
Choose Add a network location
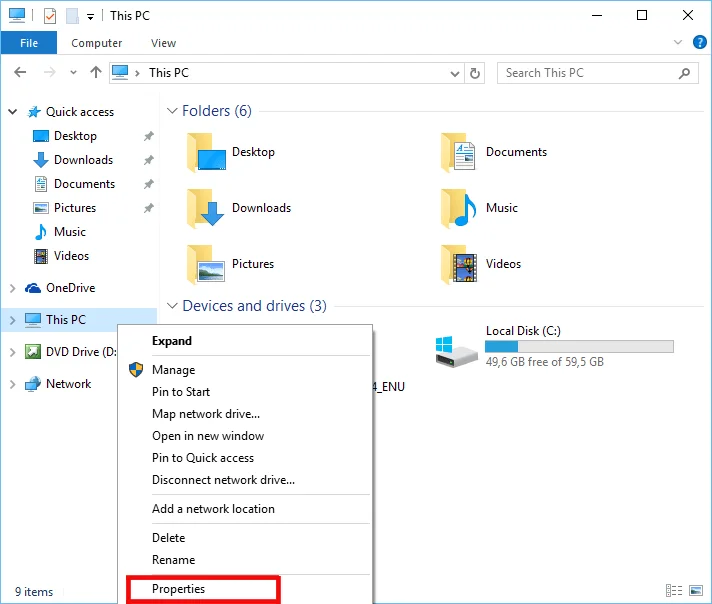coord(246,509)
